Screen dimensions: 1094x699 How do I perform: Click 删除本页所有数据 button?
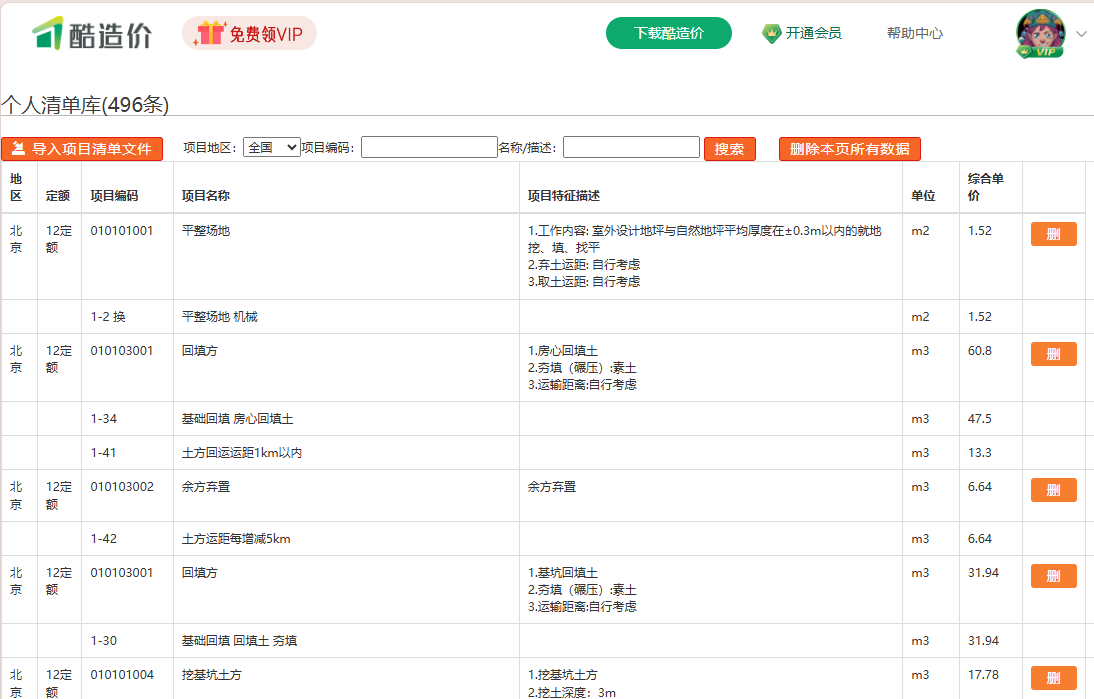[849, 149]
